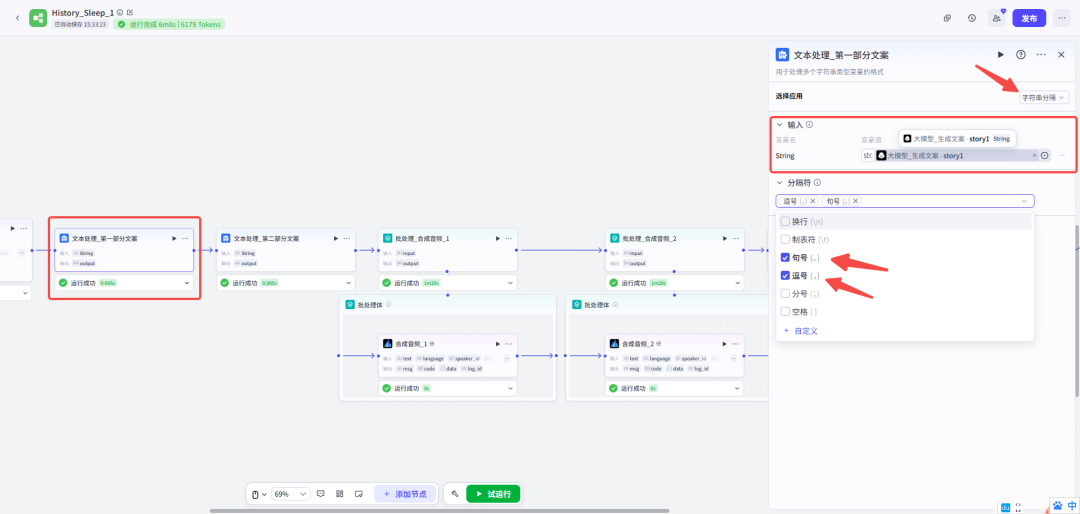Check the 分号 (;) option

coord(785,294)
